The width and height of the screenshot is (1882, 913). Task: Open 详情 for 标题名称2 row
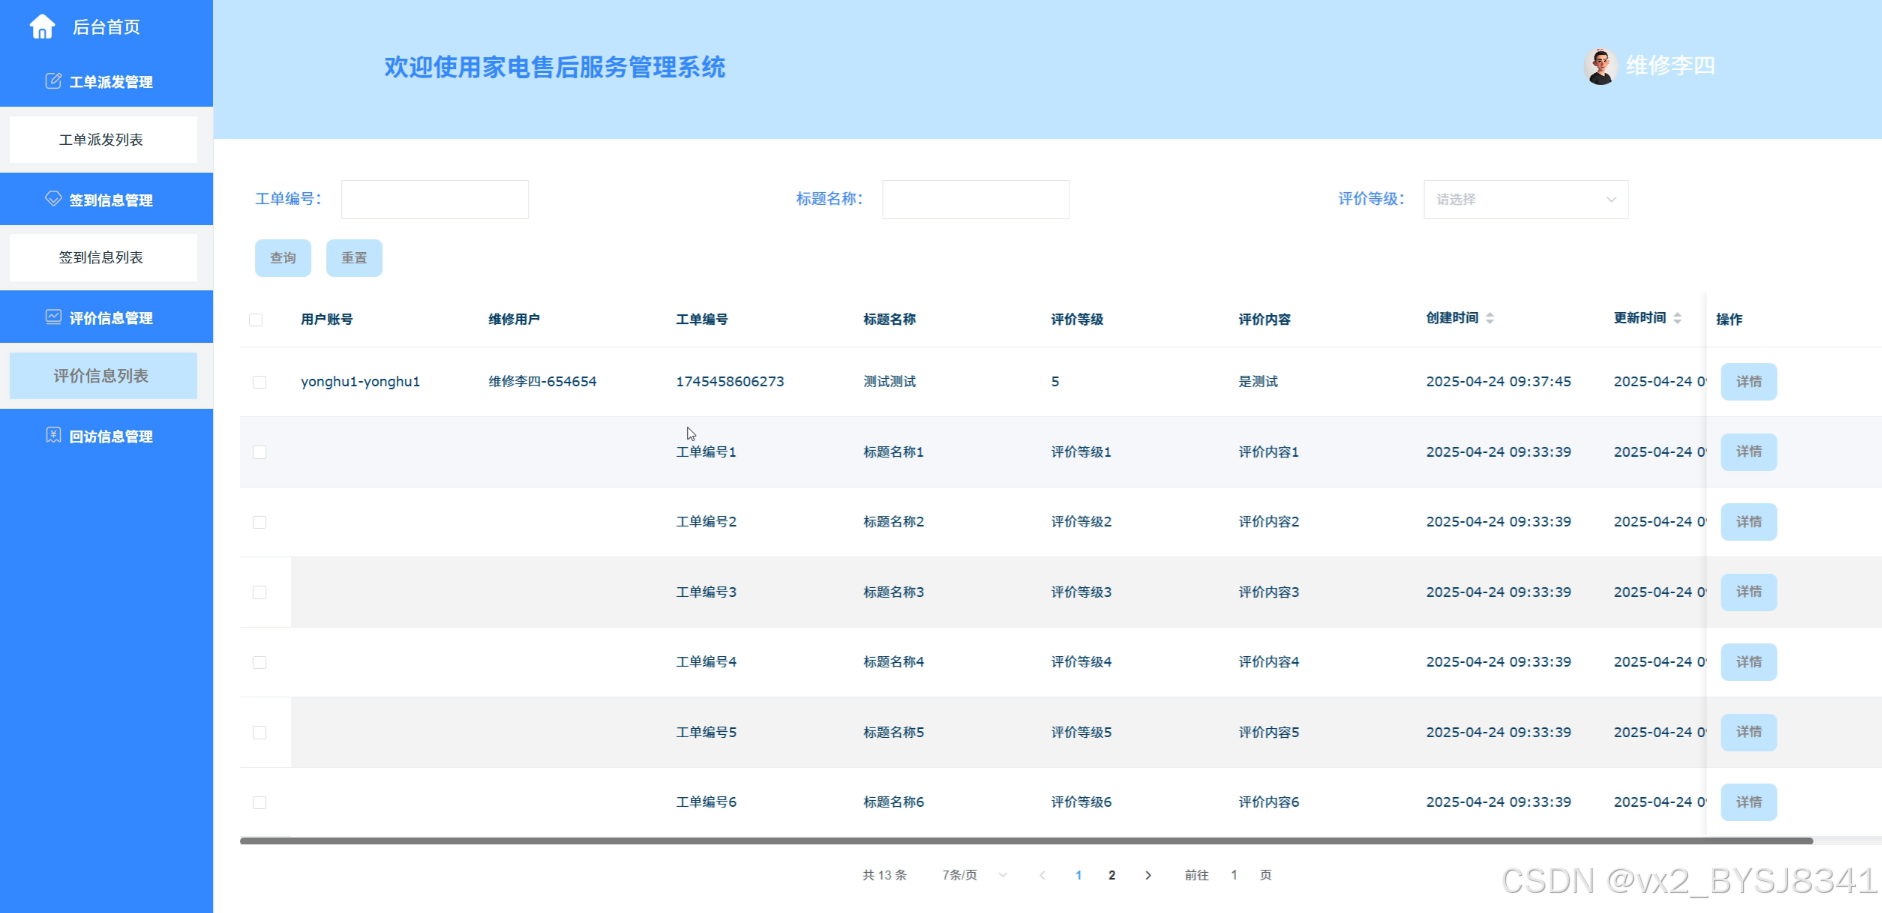pyautogui.click(x=1749, y=522)
